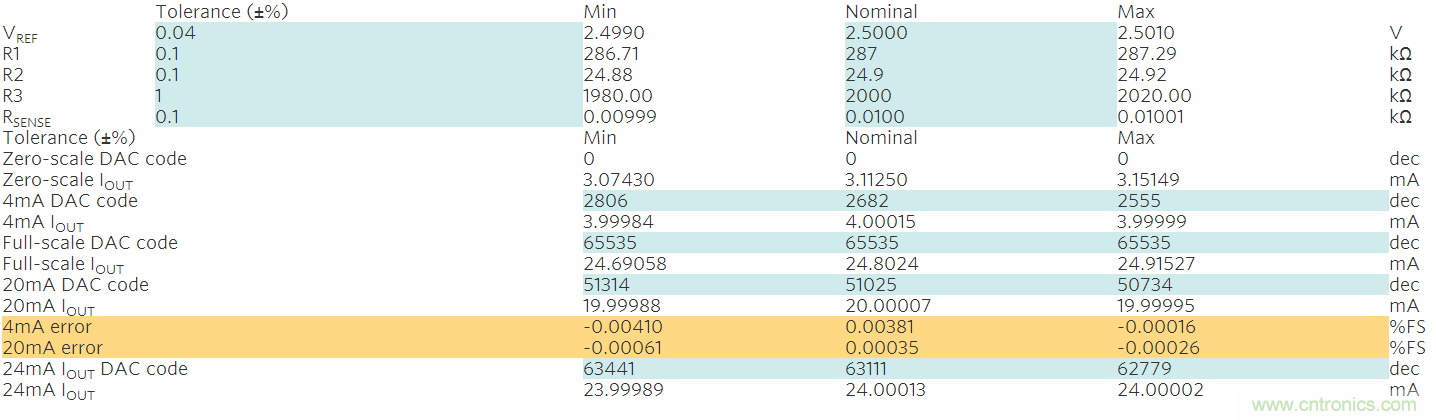Select the 4mA DAC code nominal 2682
The width and height of the screenshot is (1436, 420).
pyautogui.click(x=866, y=201)
